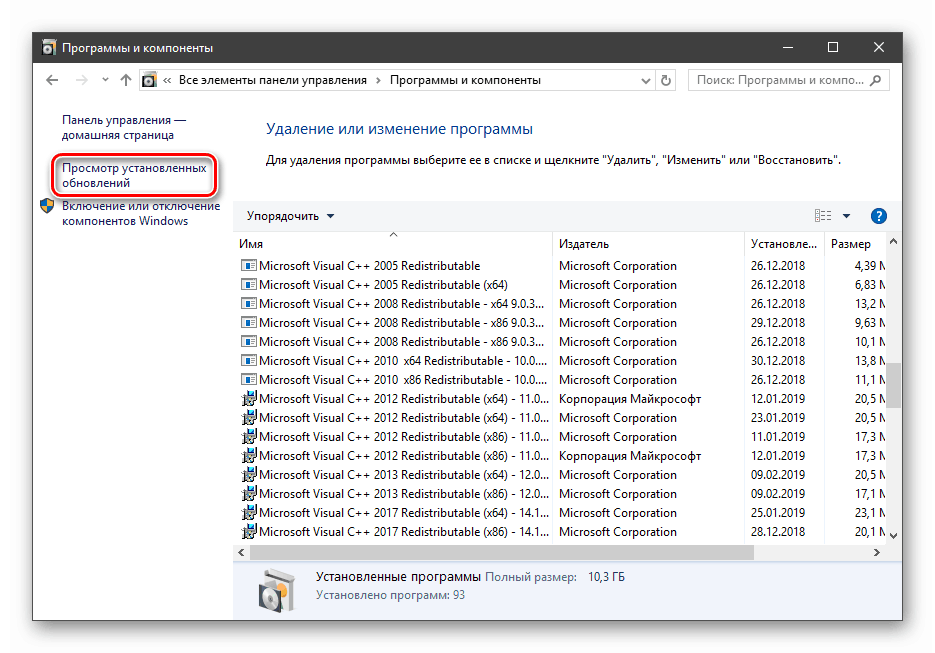Viewport: 935px width, 653px height.
Task: Click the scroll down arrow of list
Action: pyautogui.click(x=893, y=536)
